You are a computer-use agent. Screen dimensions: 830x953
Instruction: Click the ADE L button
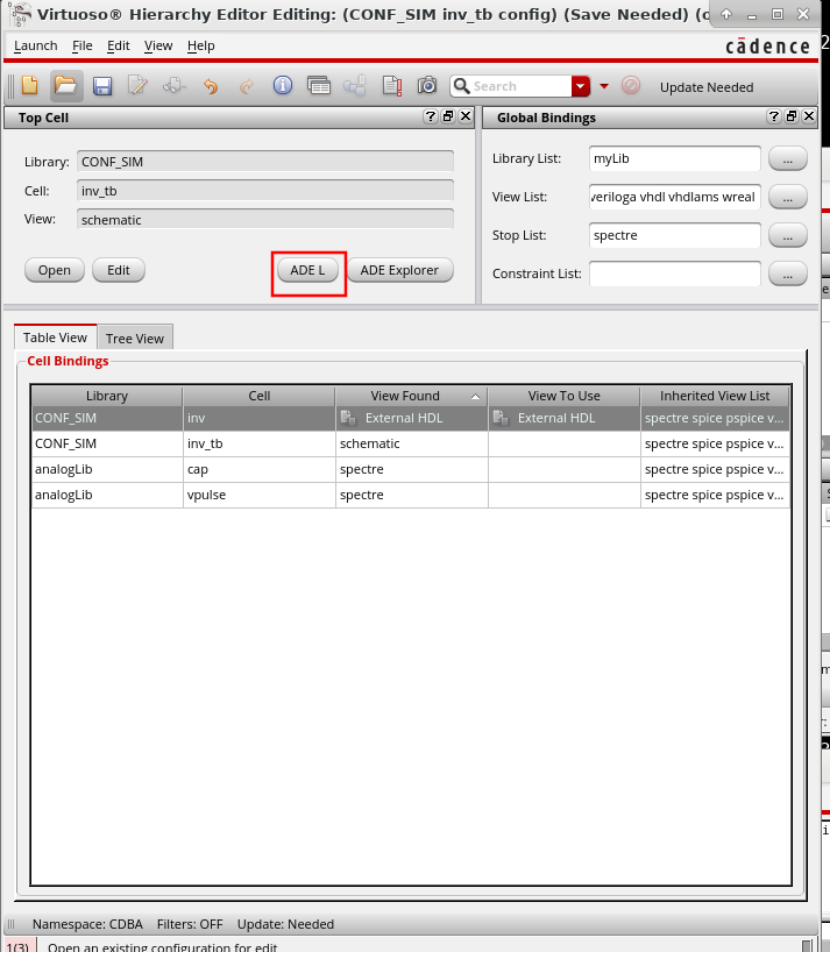307,270
